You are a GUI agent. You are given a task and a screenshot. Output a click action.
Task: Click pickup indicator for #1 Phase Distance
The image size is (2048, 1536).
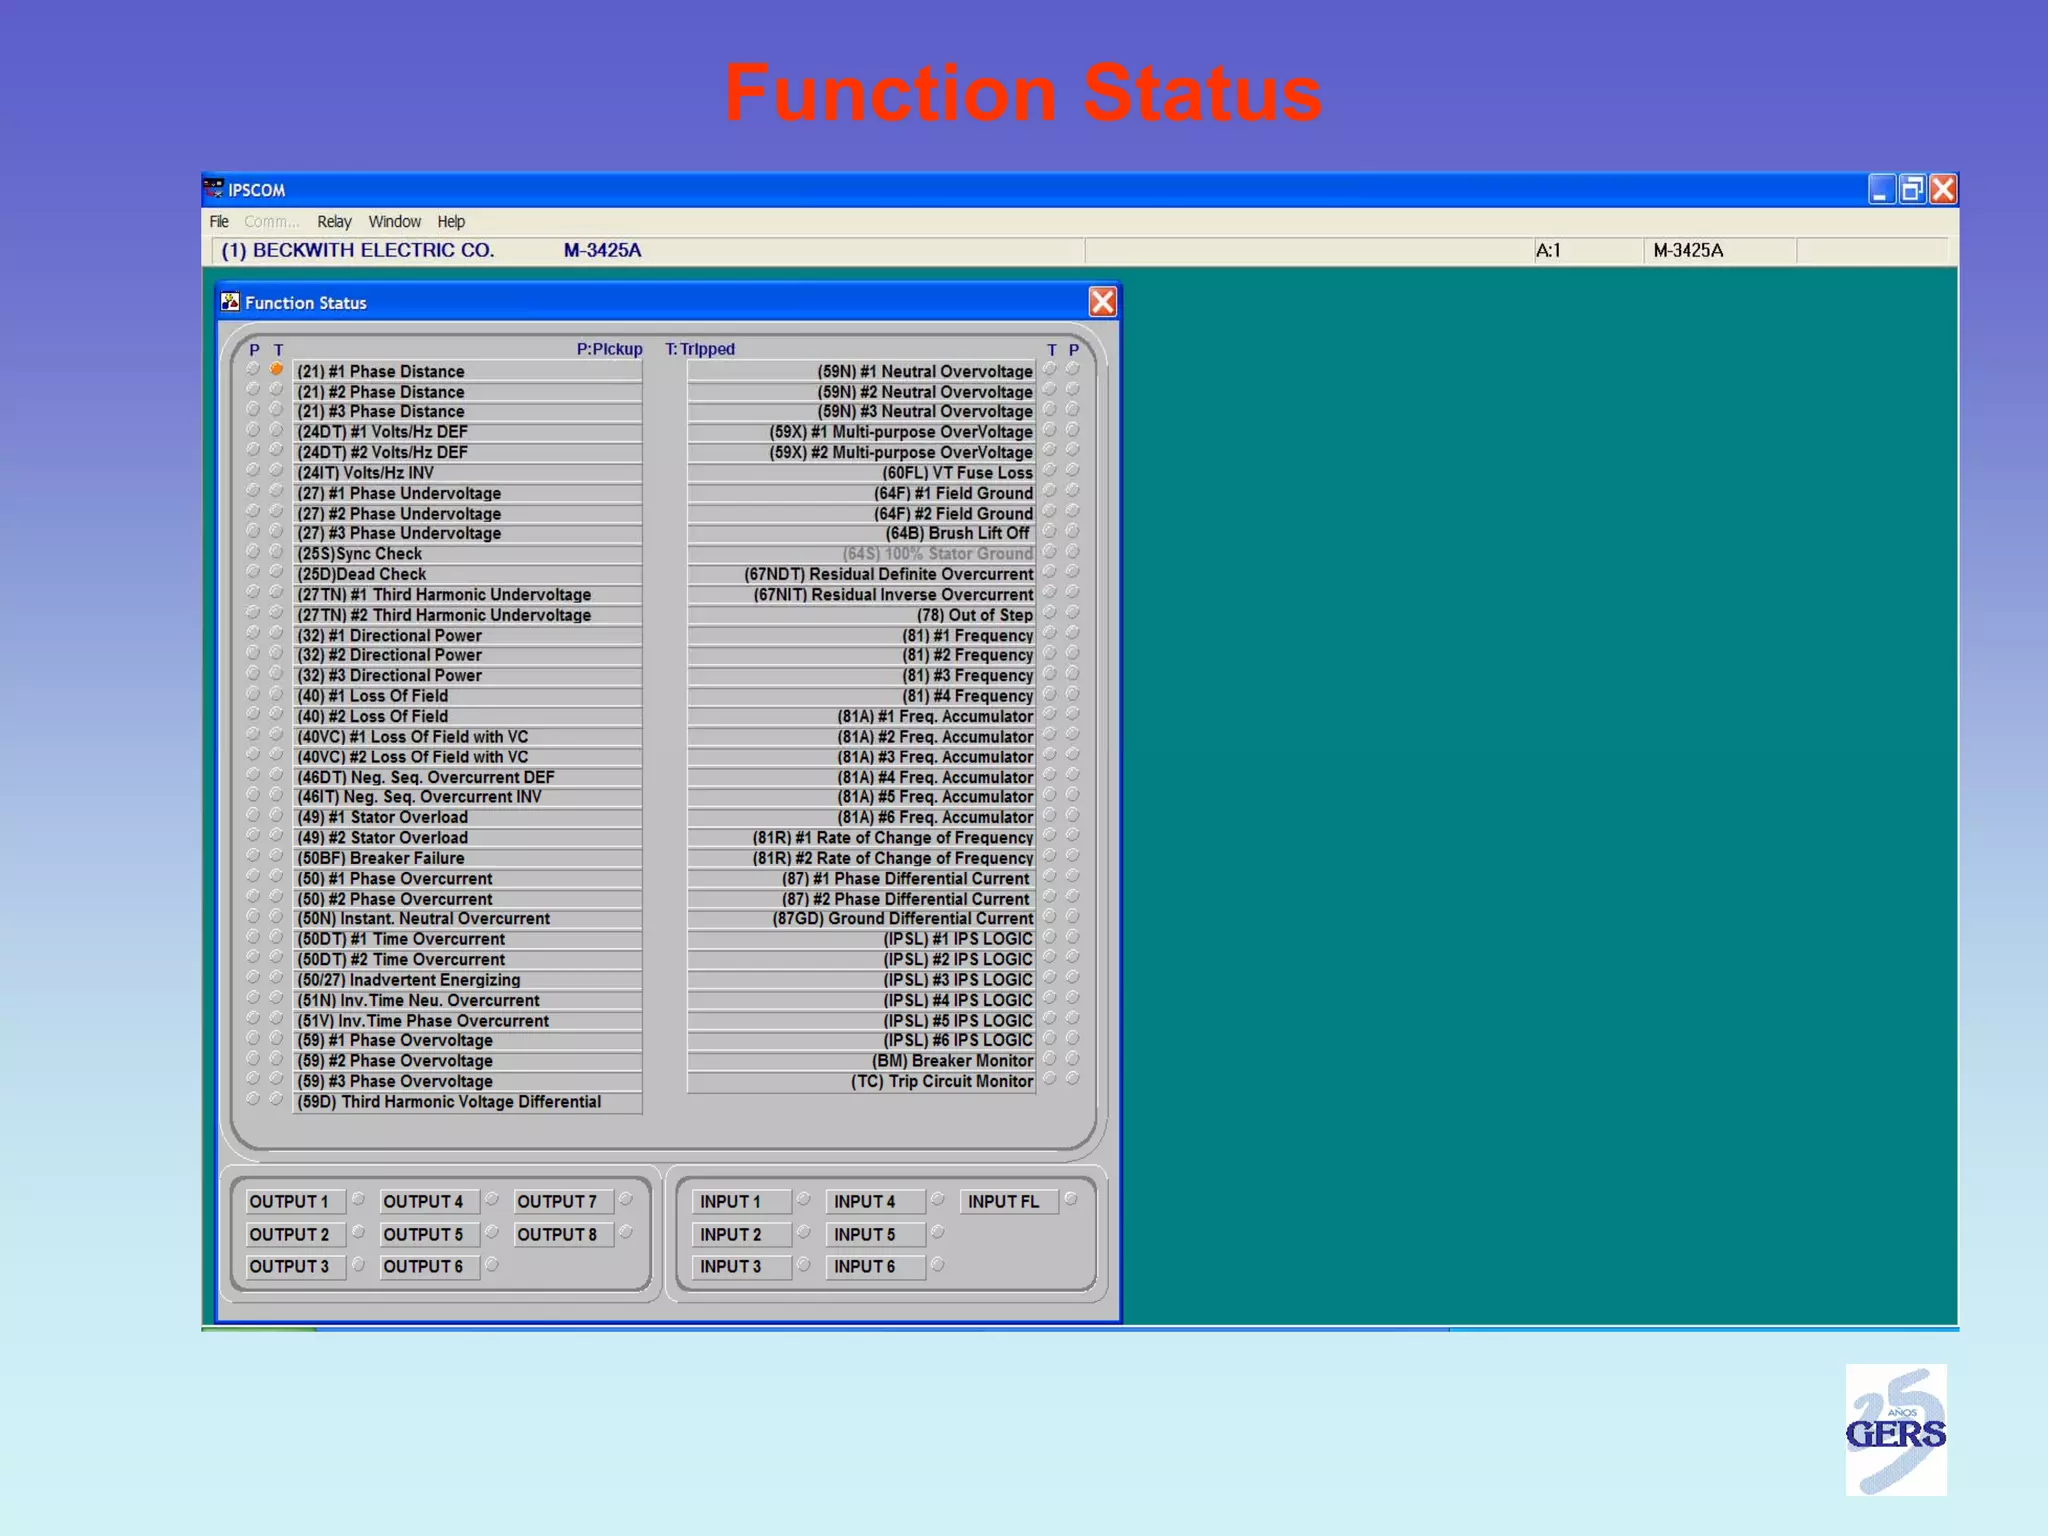(x=253, y=369)
